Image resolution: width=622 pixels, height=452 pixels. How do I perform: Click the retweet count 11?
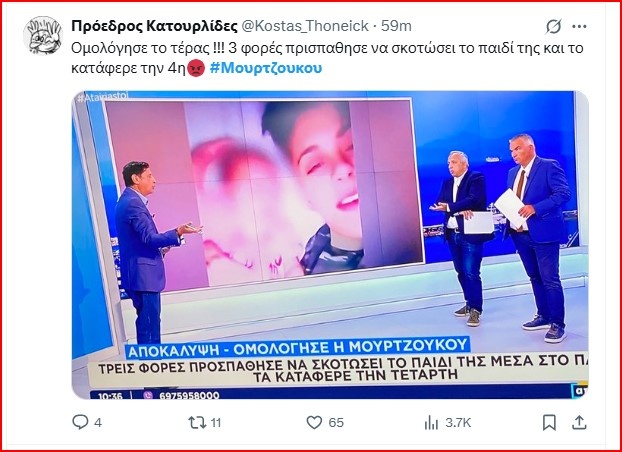tap(215, 423)
